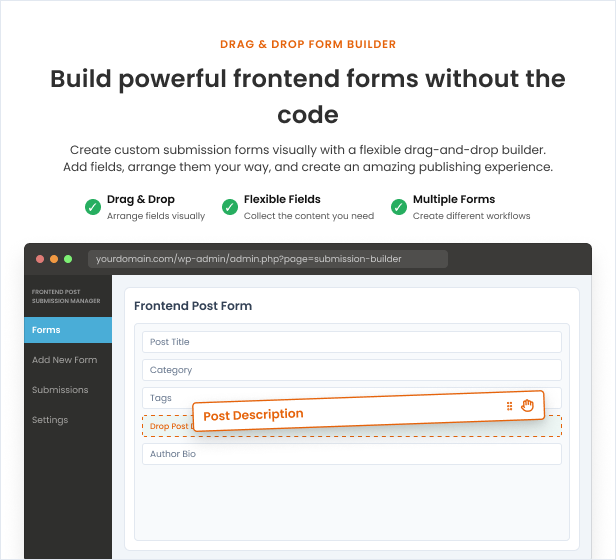616x560 pixels.
Task: Click the green checkmark beside Multiple Forms
Action: 399,207
